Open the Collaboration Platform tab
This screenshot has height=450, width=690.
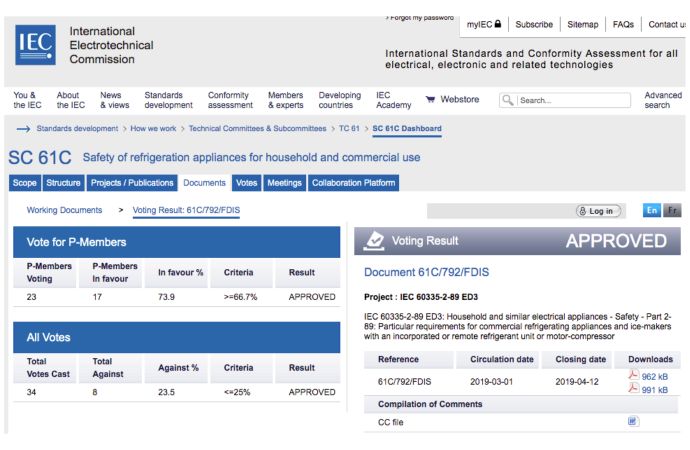tap(353, 183)
